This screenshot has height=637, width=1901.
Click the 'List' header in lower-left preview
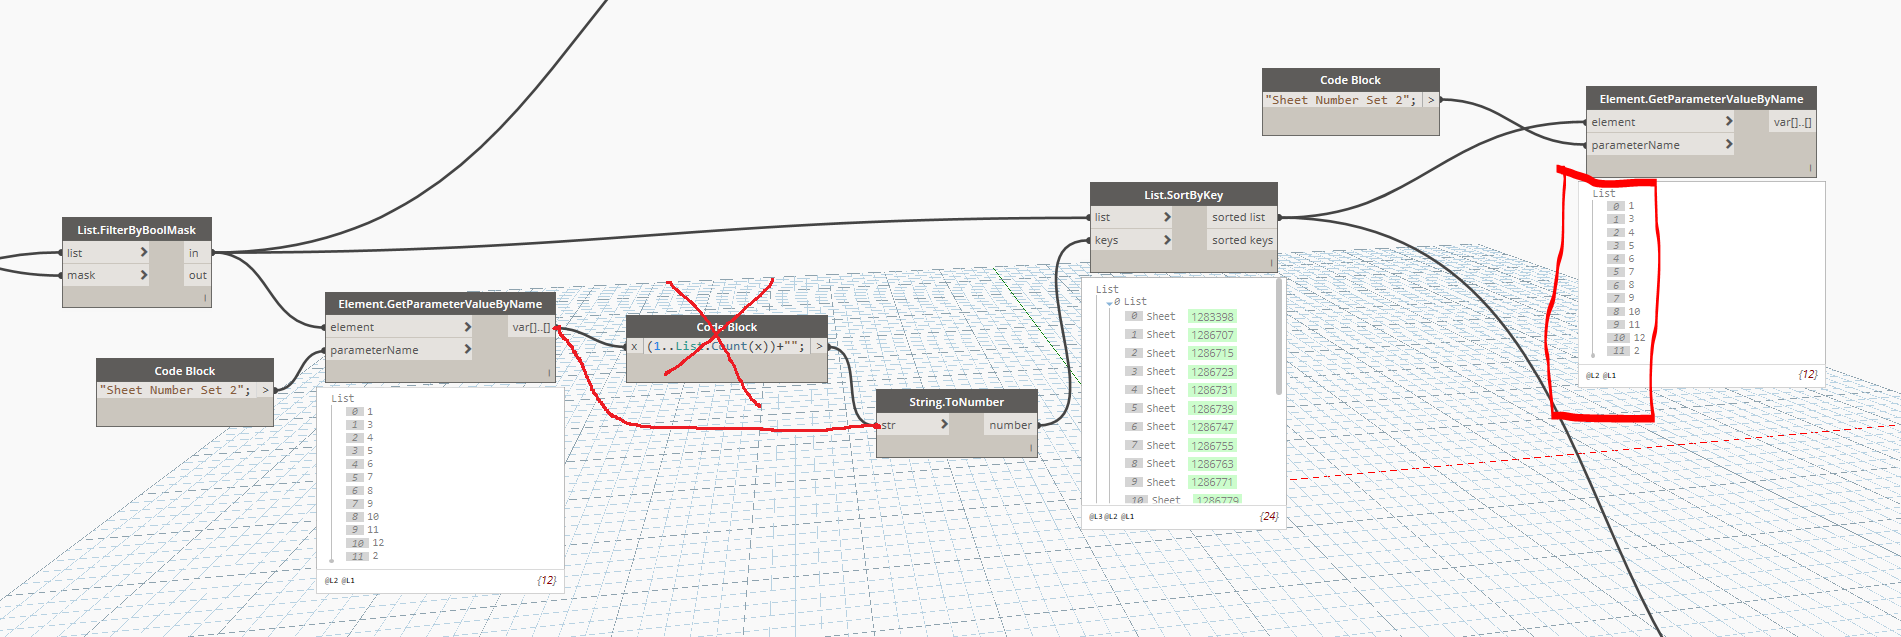pos(342,398)
